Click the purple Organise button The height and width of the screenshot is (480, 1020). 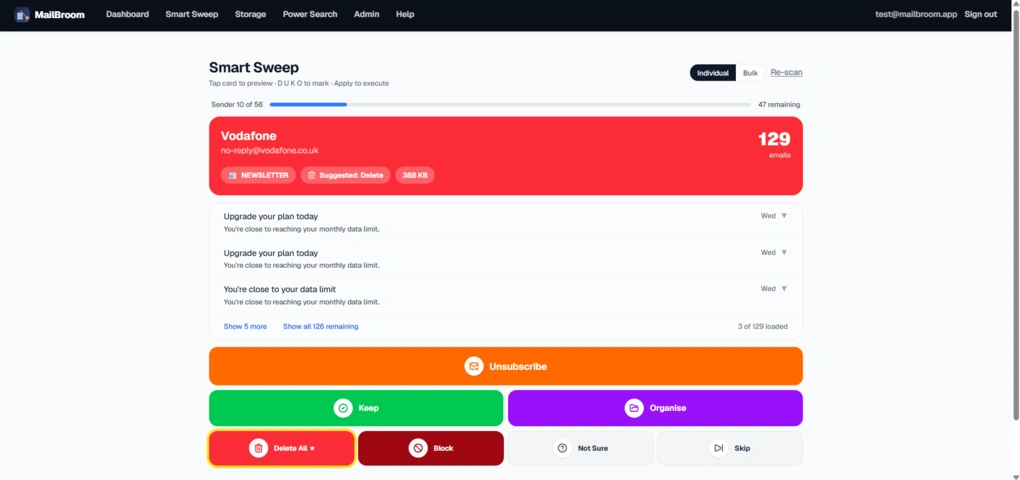[655, 408]
